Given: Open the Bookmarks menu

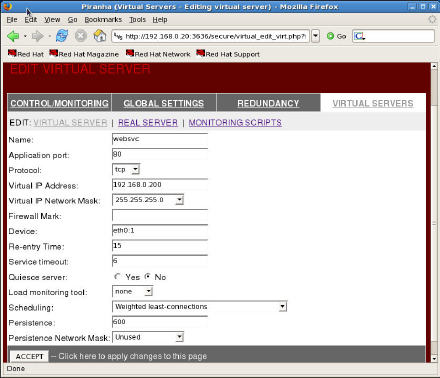Looking at the screenshot, I should click(103, 20).
